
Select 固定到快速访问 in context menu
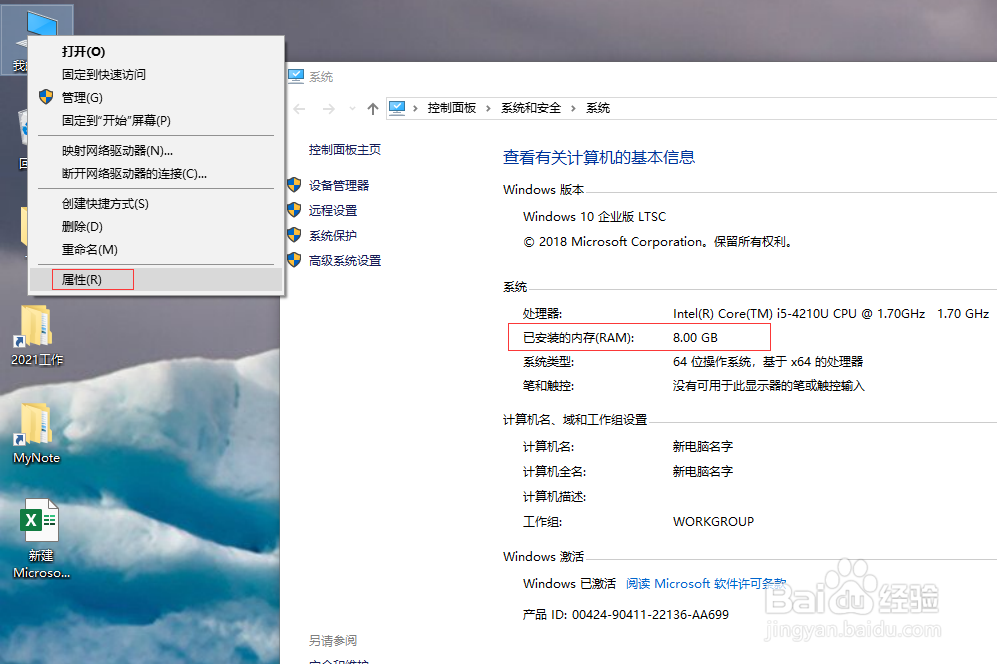pyautogui.click(x=156, y=74)
